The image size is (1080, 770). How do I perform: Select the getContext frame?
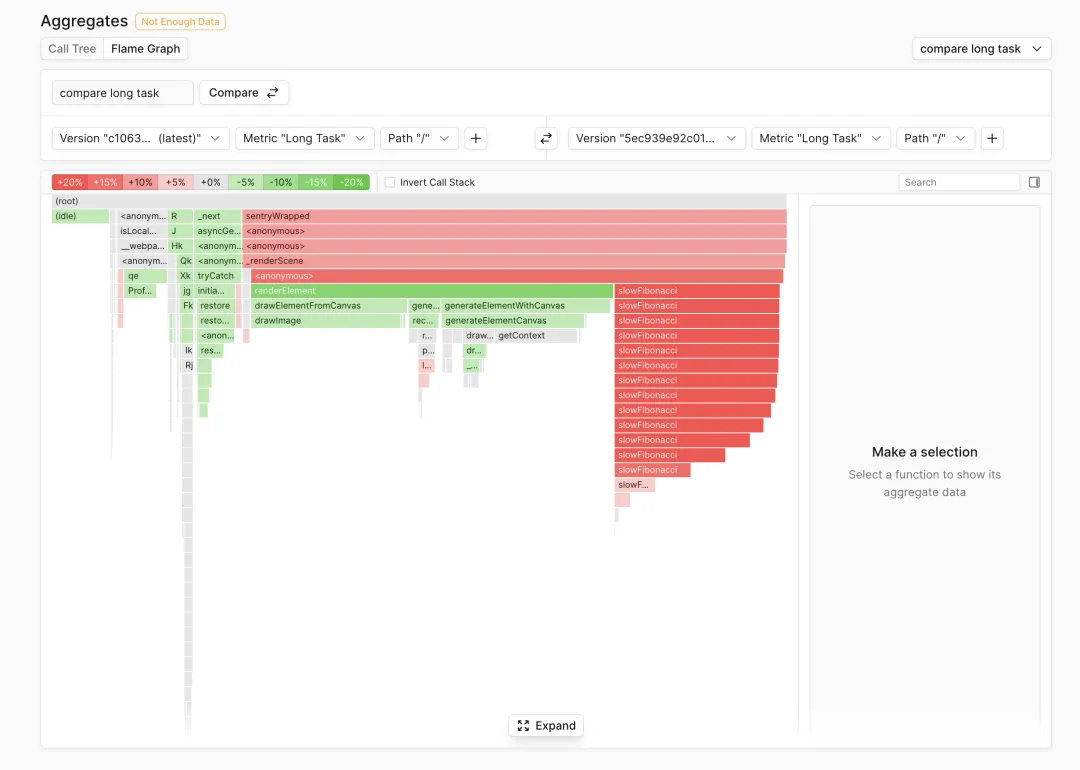point(537,336)
